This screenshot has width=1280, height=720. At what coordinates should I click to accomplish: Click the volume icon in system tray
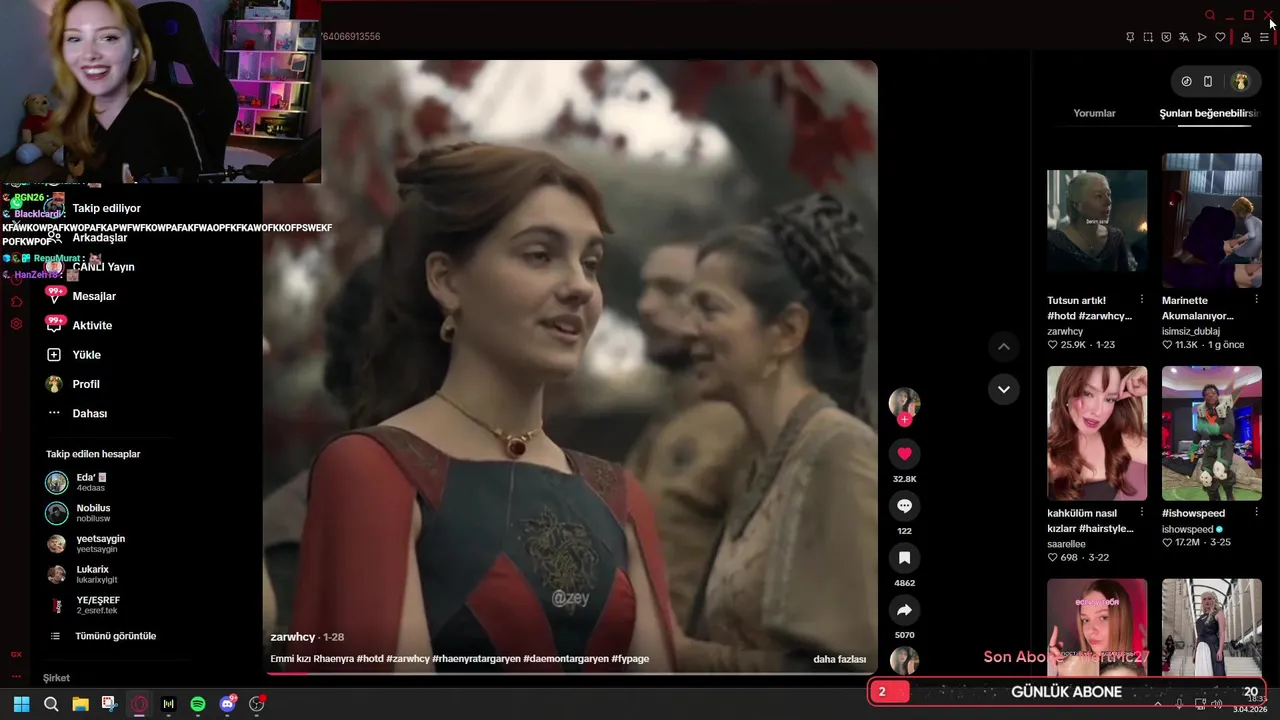click(1217, 704)
